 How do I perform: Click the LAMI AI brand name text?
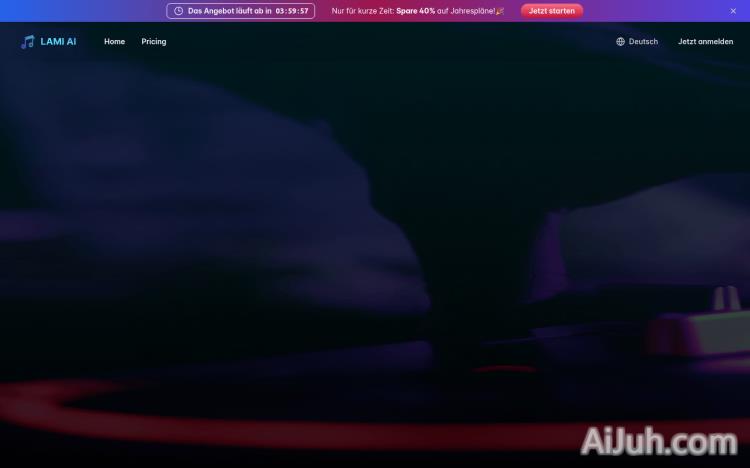click(x=58, y=42)
